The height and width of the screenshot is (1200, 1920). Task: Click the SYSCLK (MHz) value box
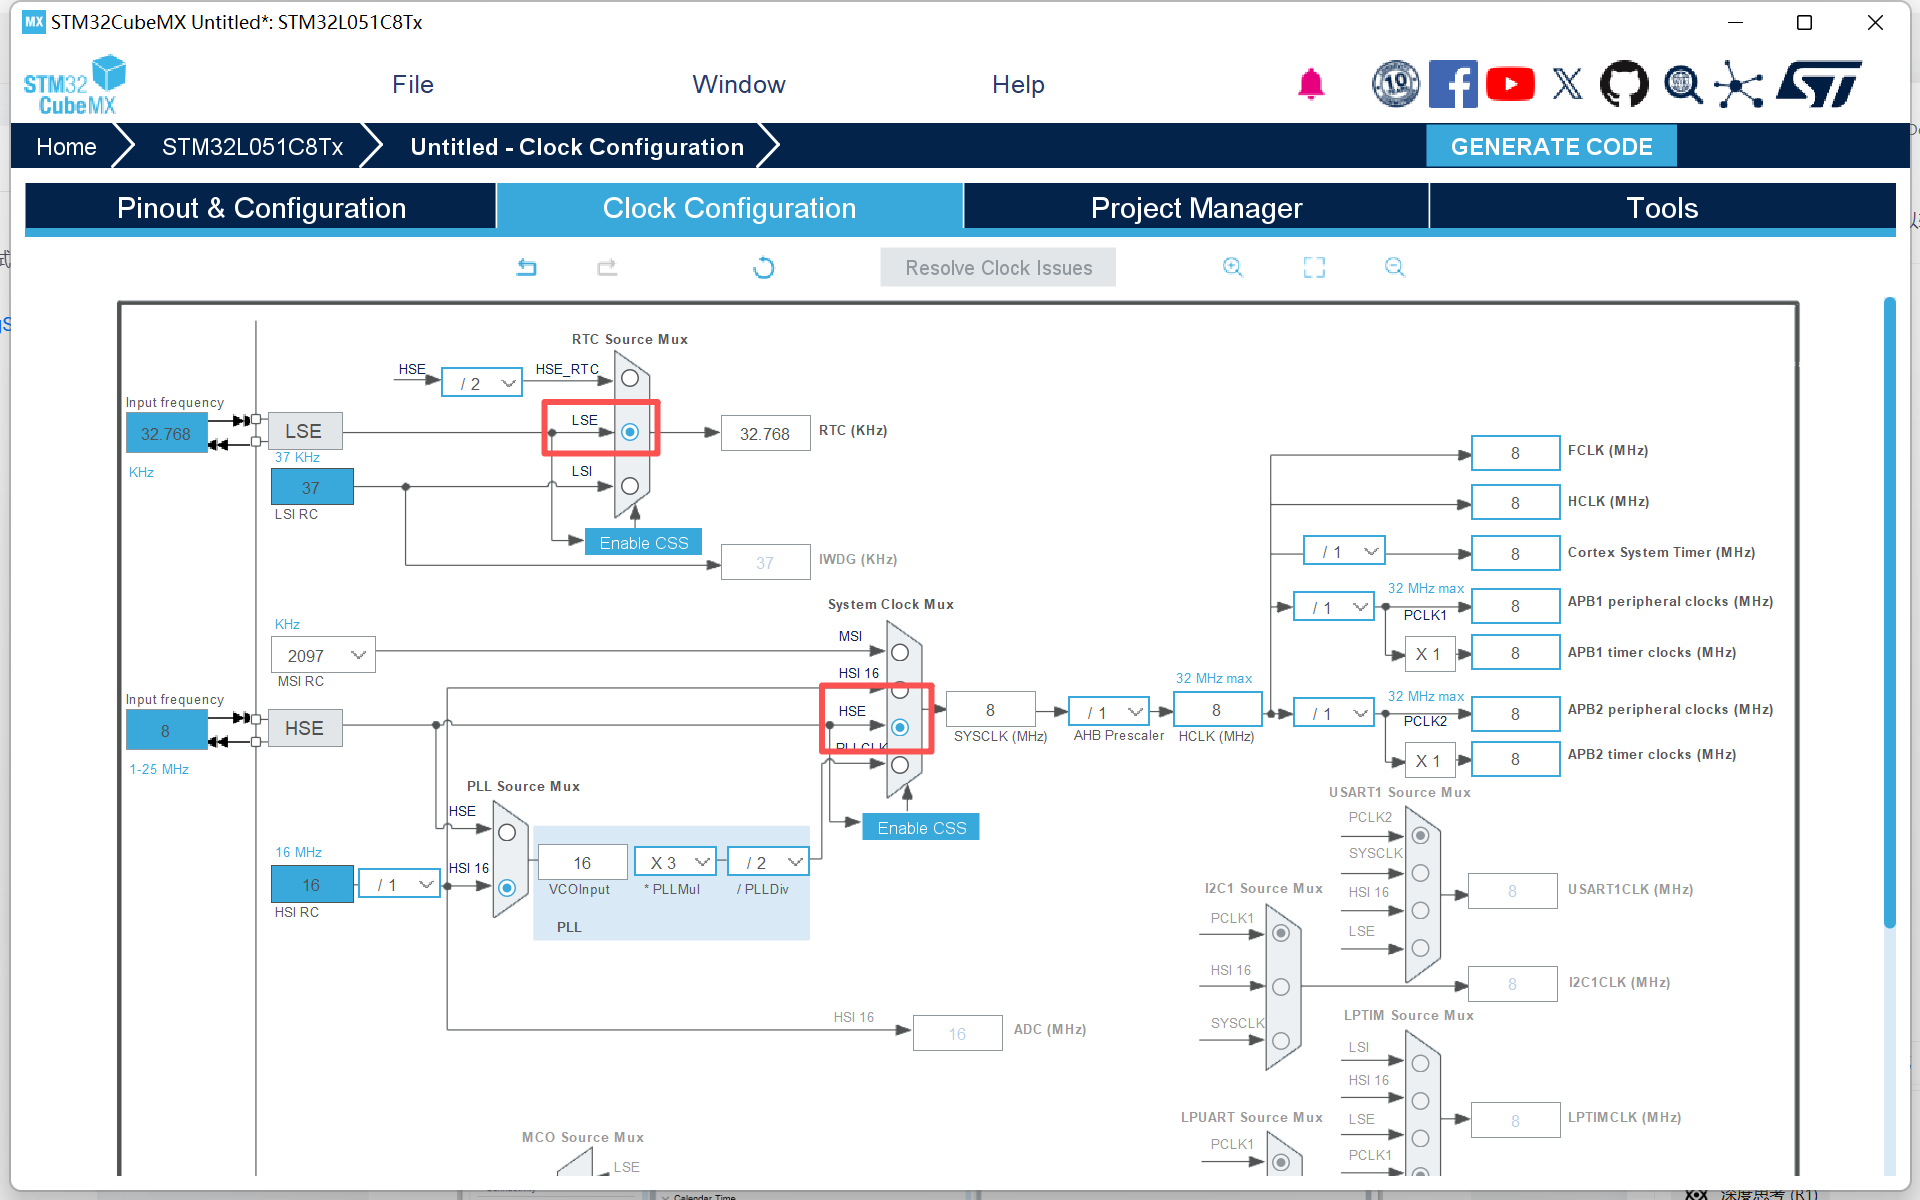click(x=990, y=709)
